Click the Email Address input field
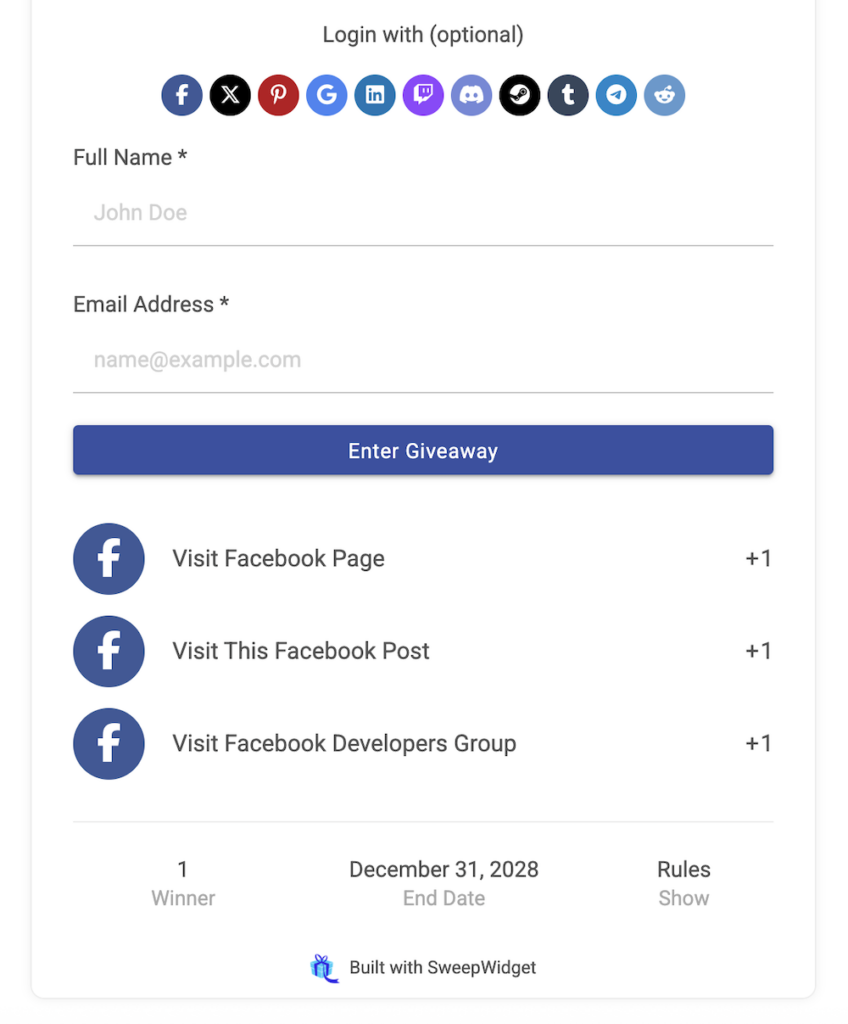The width and height of the screenshot is (848, 1024). pyautogui.click(x=423, y=360)
